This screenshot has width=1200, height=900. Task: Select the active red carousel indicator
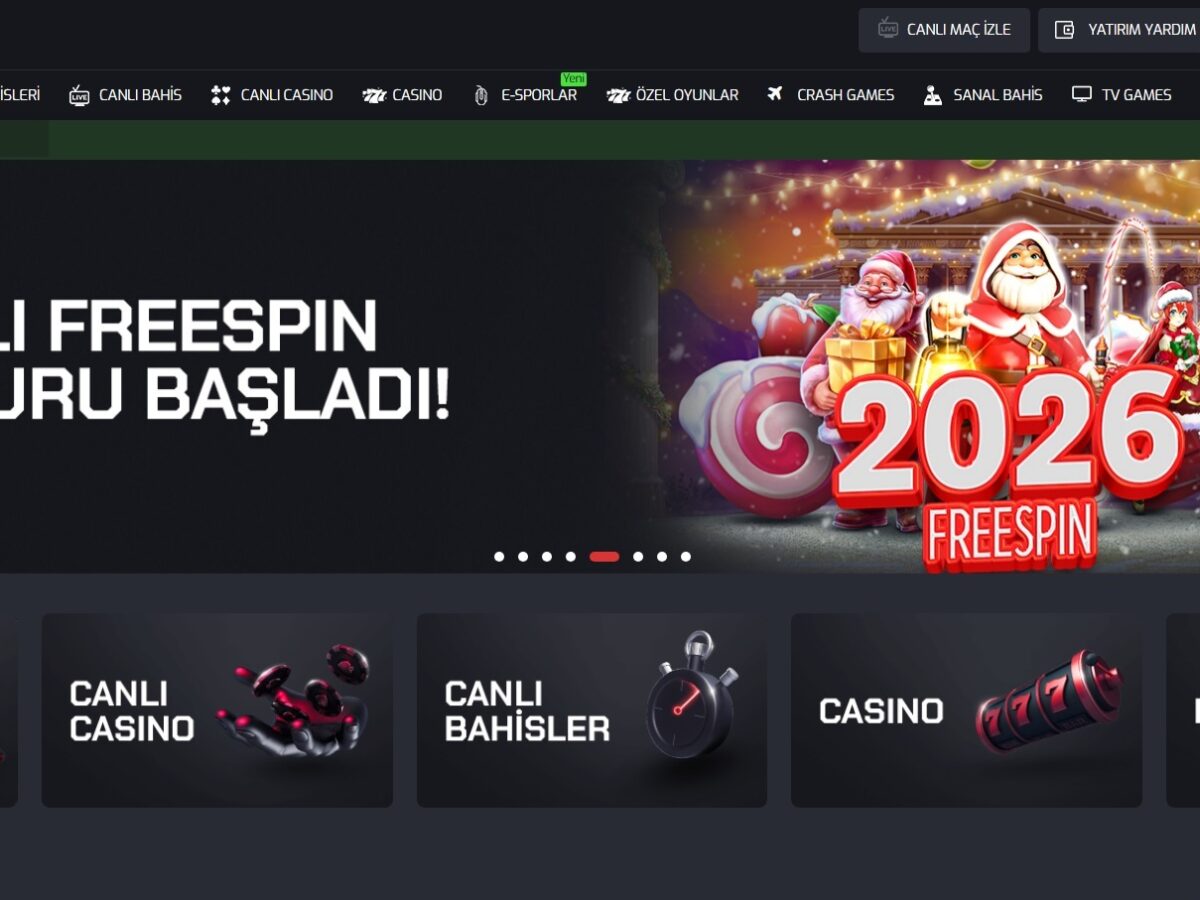pyautogui.click(x=604, y=557)
